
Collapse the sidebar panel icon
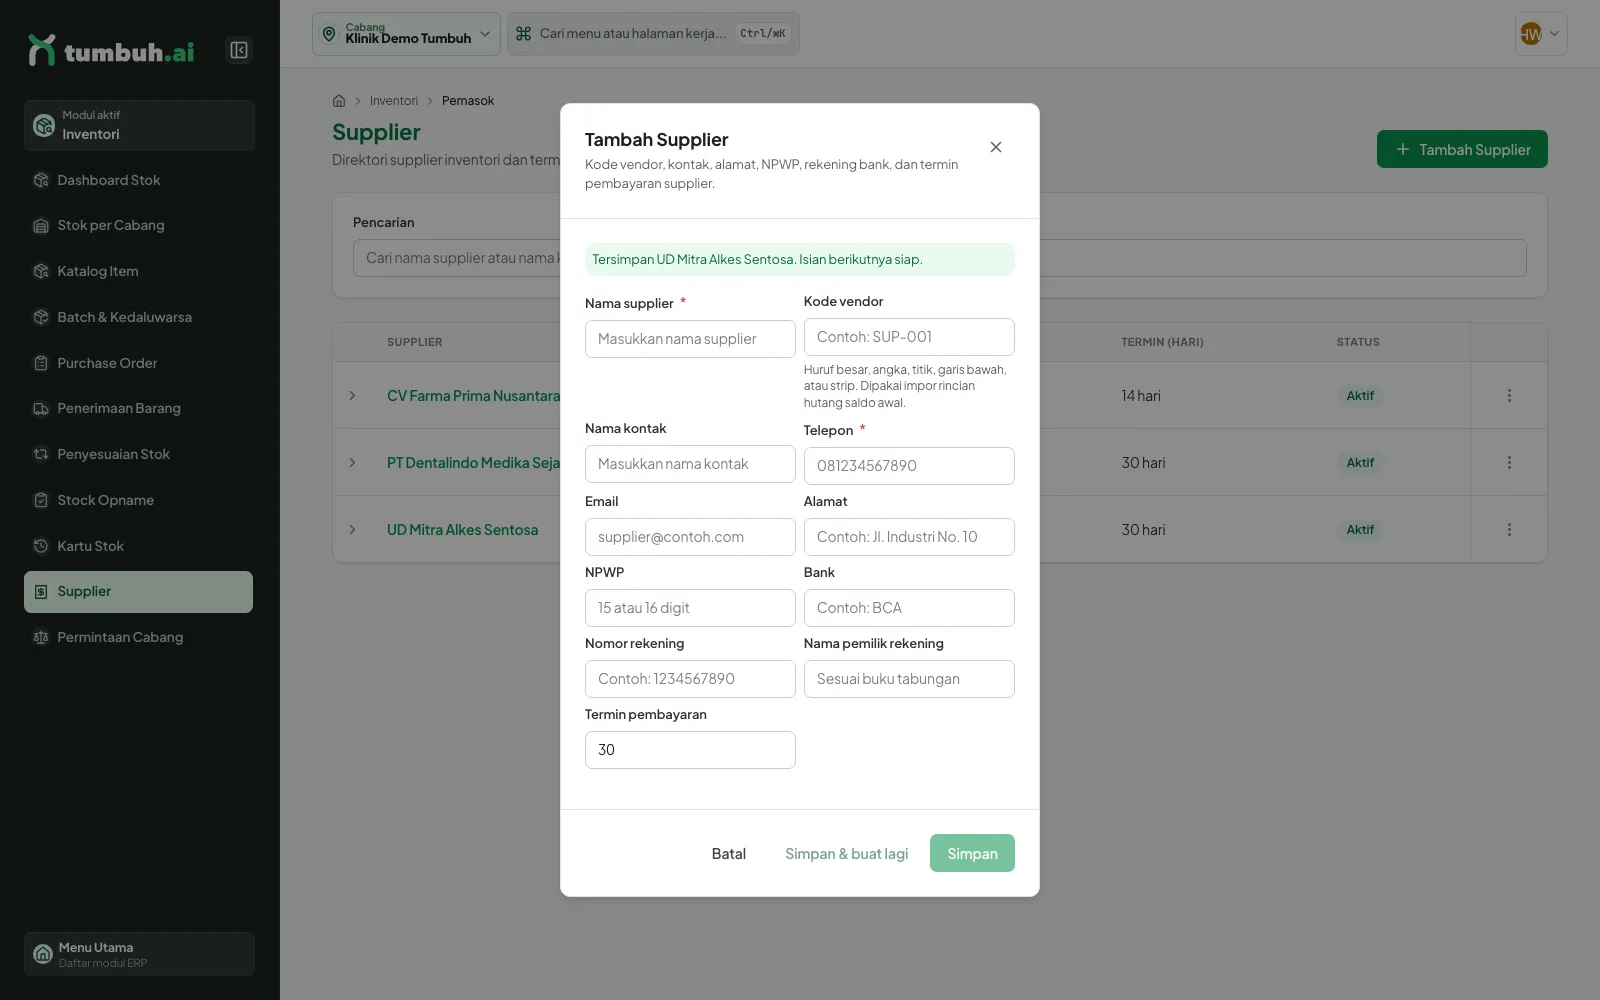tap(239, 50)
